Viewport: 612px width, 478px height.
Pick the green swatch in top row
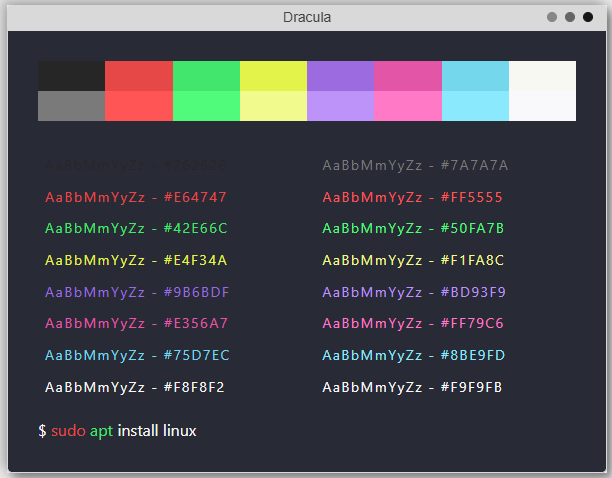[206, 76]
